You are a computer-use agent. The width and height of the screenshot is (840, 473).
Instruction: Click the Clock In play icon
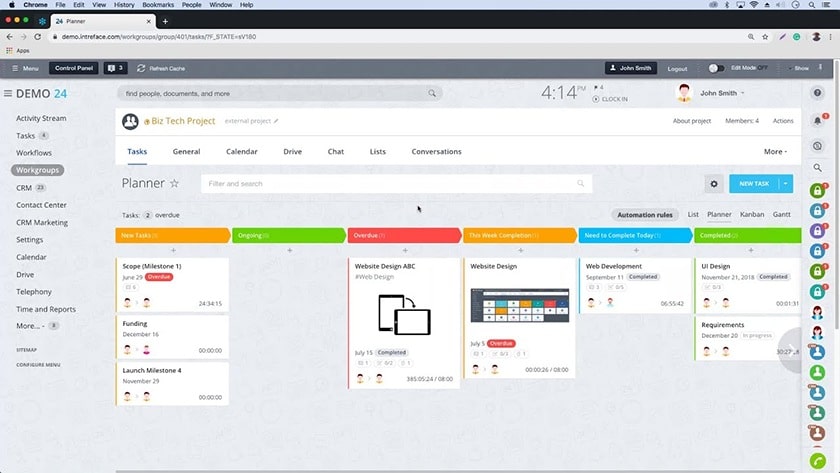596,99
